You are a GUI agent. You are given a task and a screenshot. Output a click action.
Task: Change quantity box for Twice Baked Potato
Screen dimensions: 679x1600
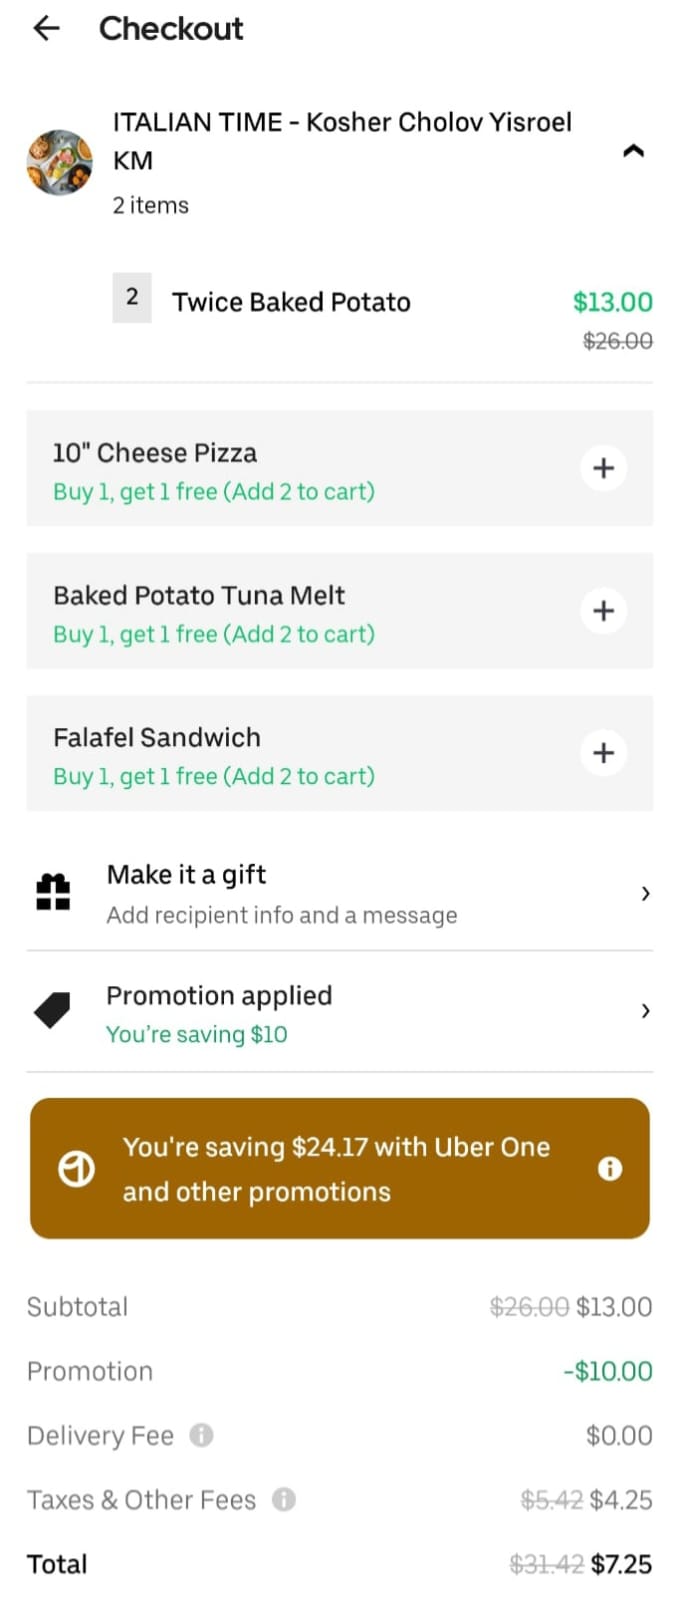click(132, 297)
